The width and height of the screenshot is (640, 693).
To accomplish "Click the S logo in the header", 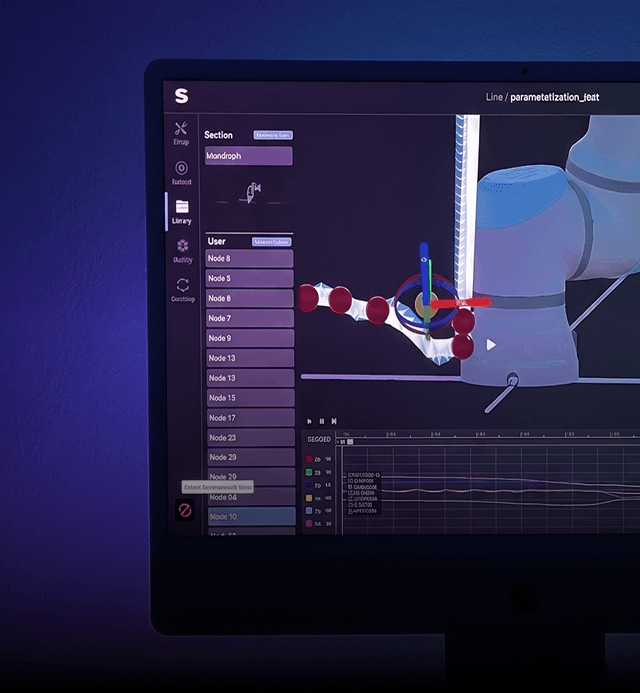I will click(x=181, y=96).
